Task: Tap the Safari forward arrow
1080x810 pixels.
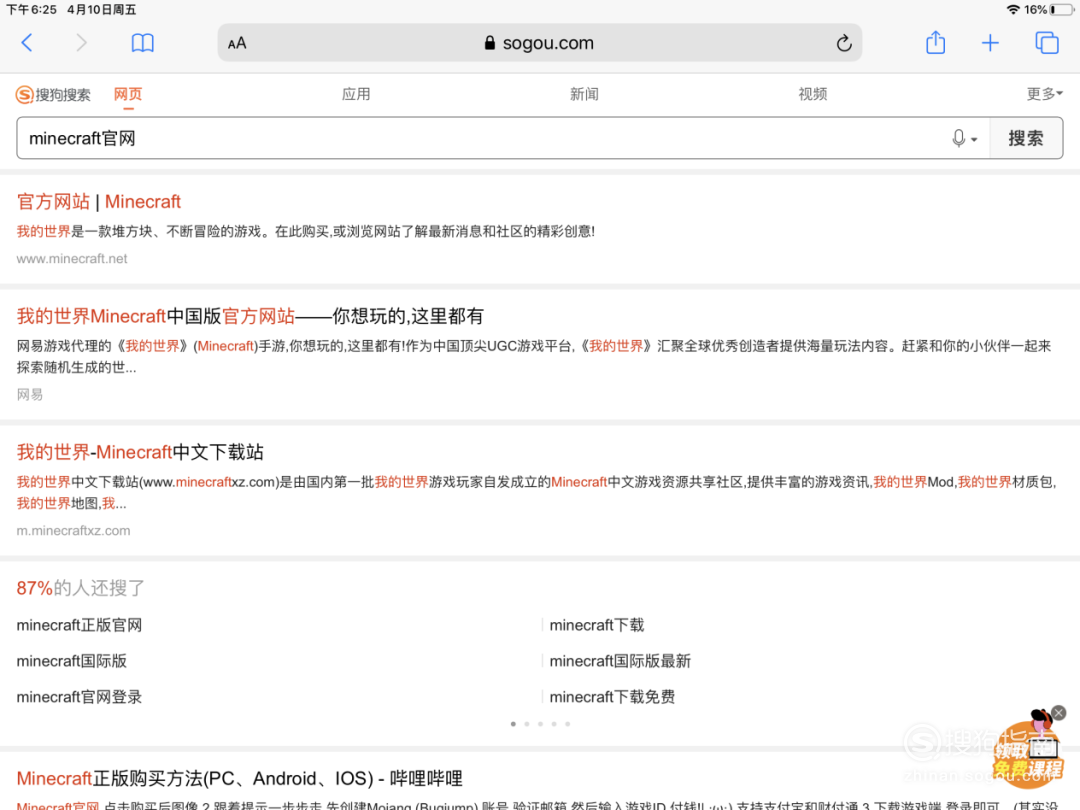Action: point(81,43)
